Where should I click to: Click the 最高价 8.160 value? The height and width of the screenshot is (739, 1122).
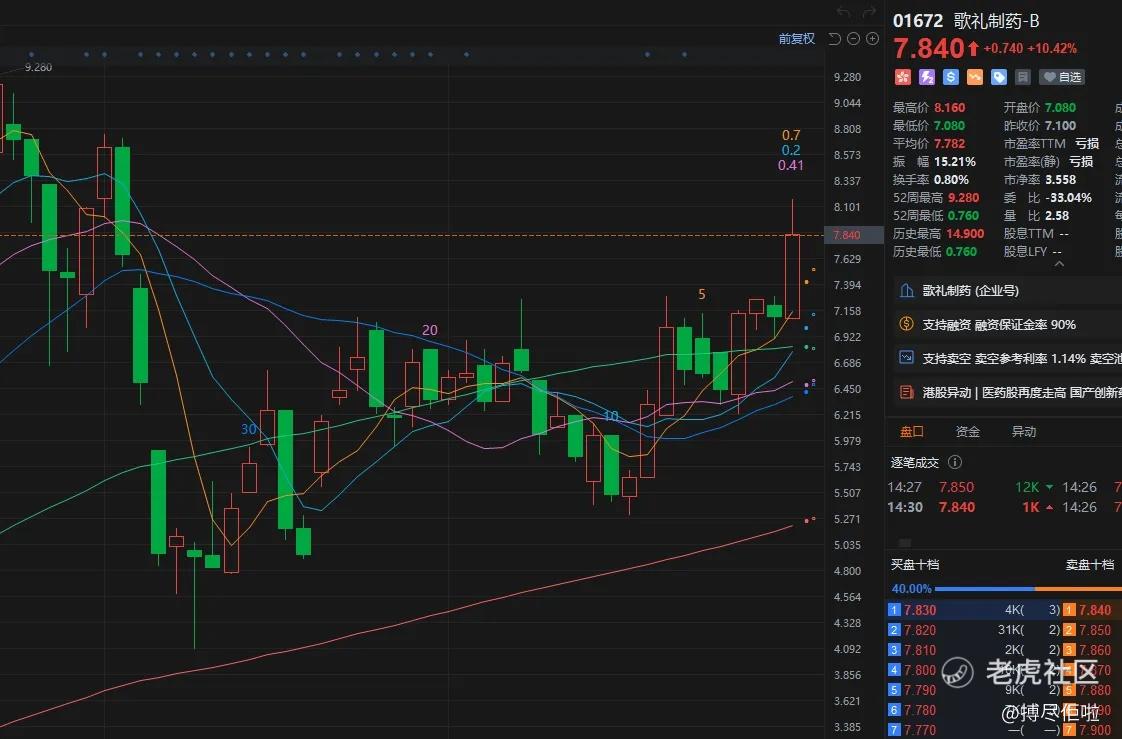(x=950, y=107)
